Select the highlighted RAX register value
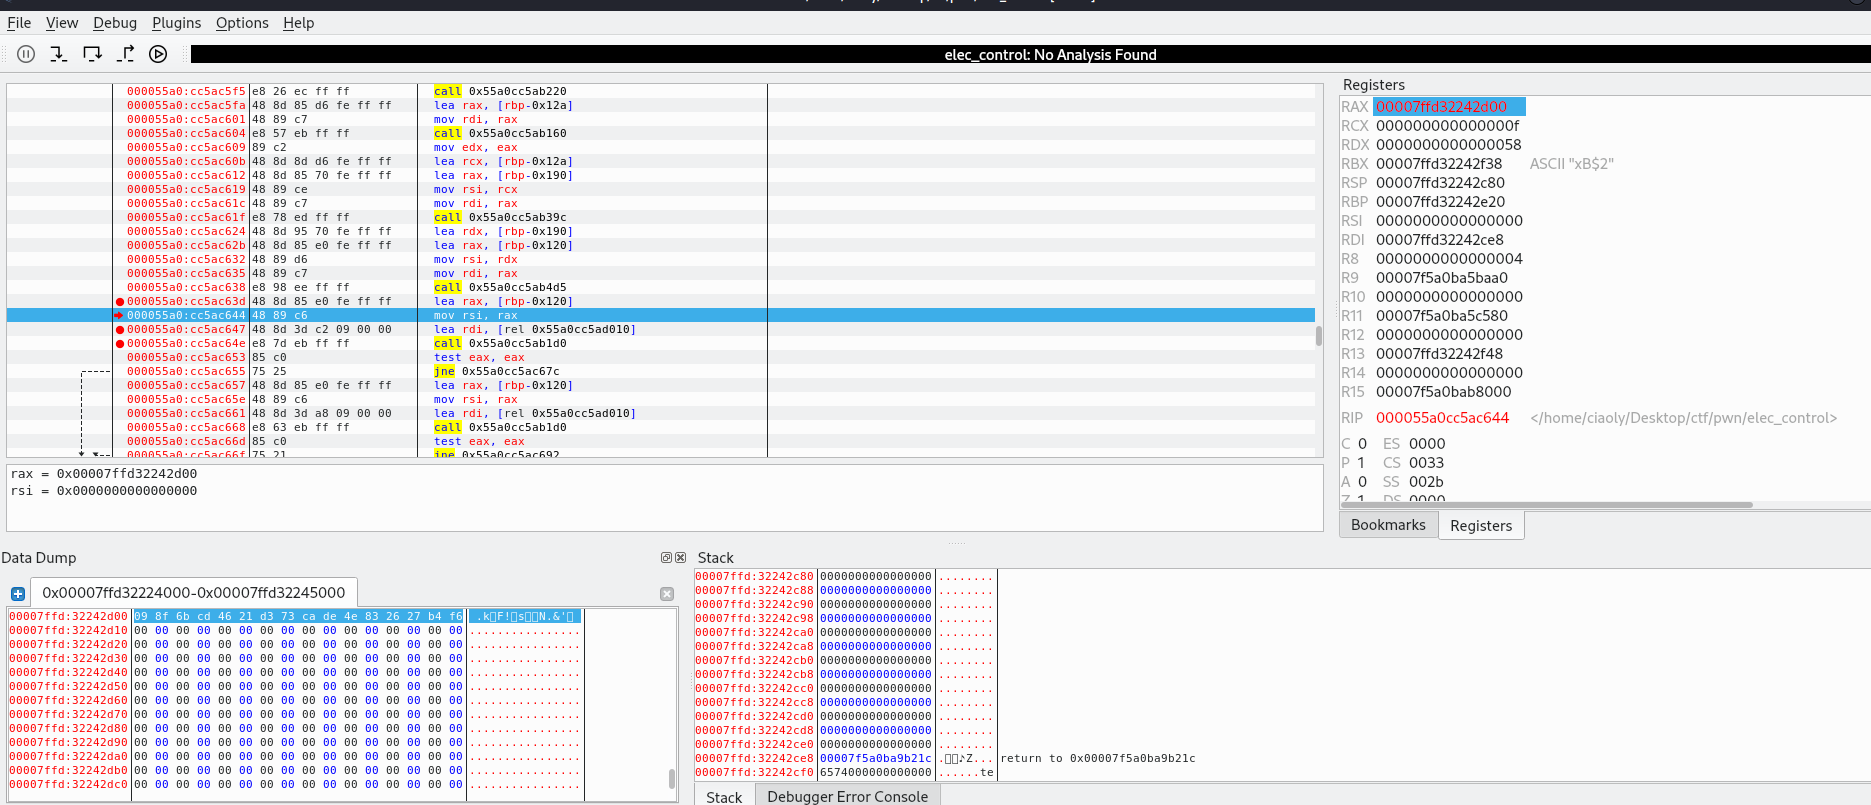1871x805 pixels. point(1449,106)
